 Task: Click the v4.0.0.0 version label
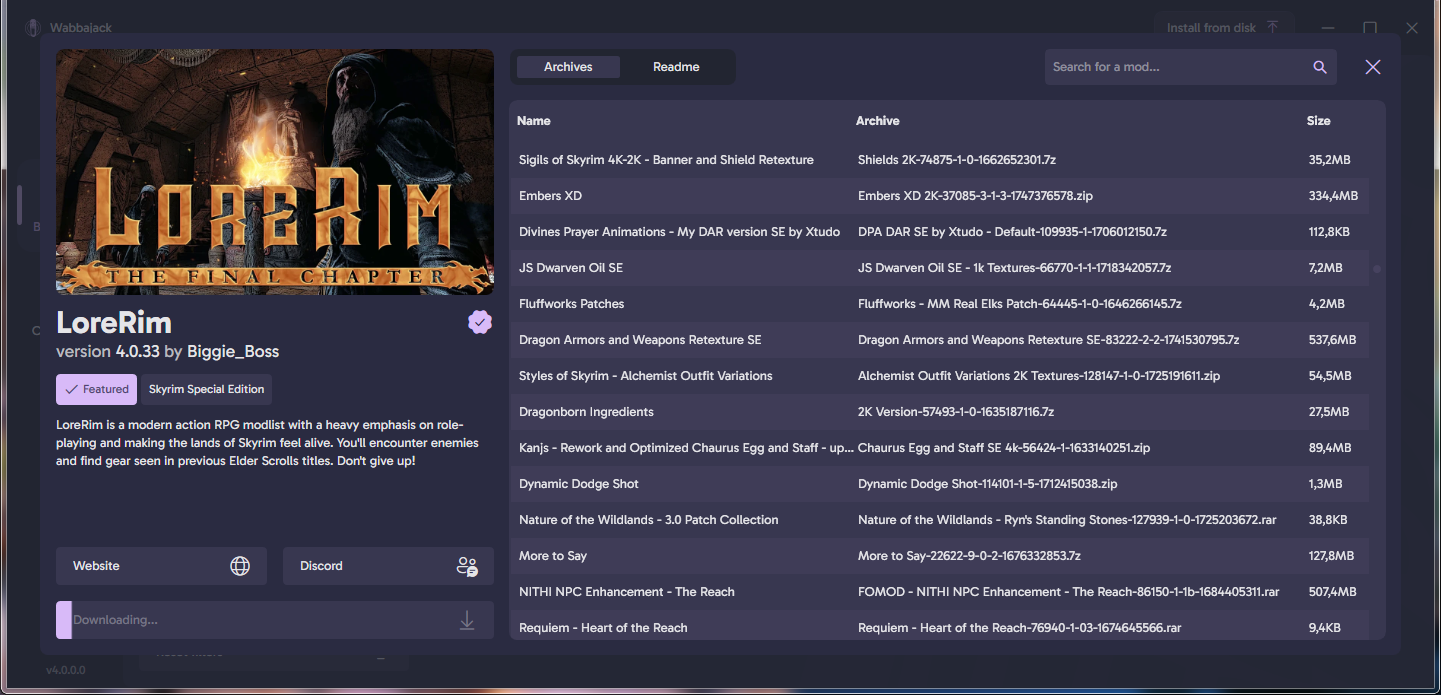(x=66, y=669)
